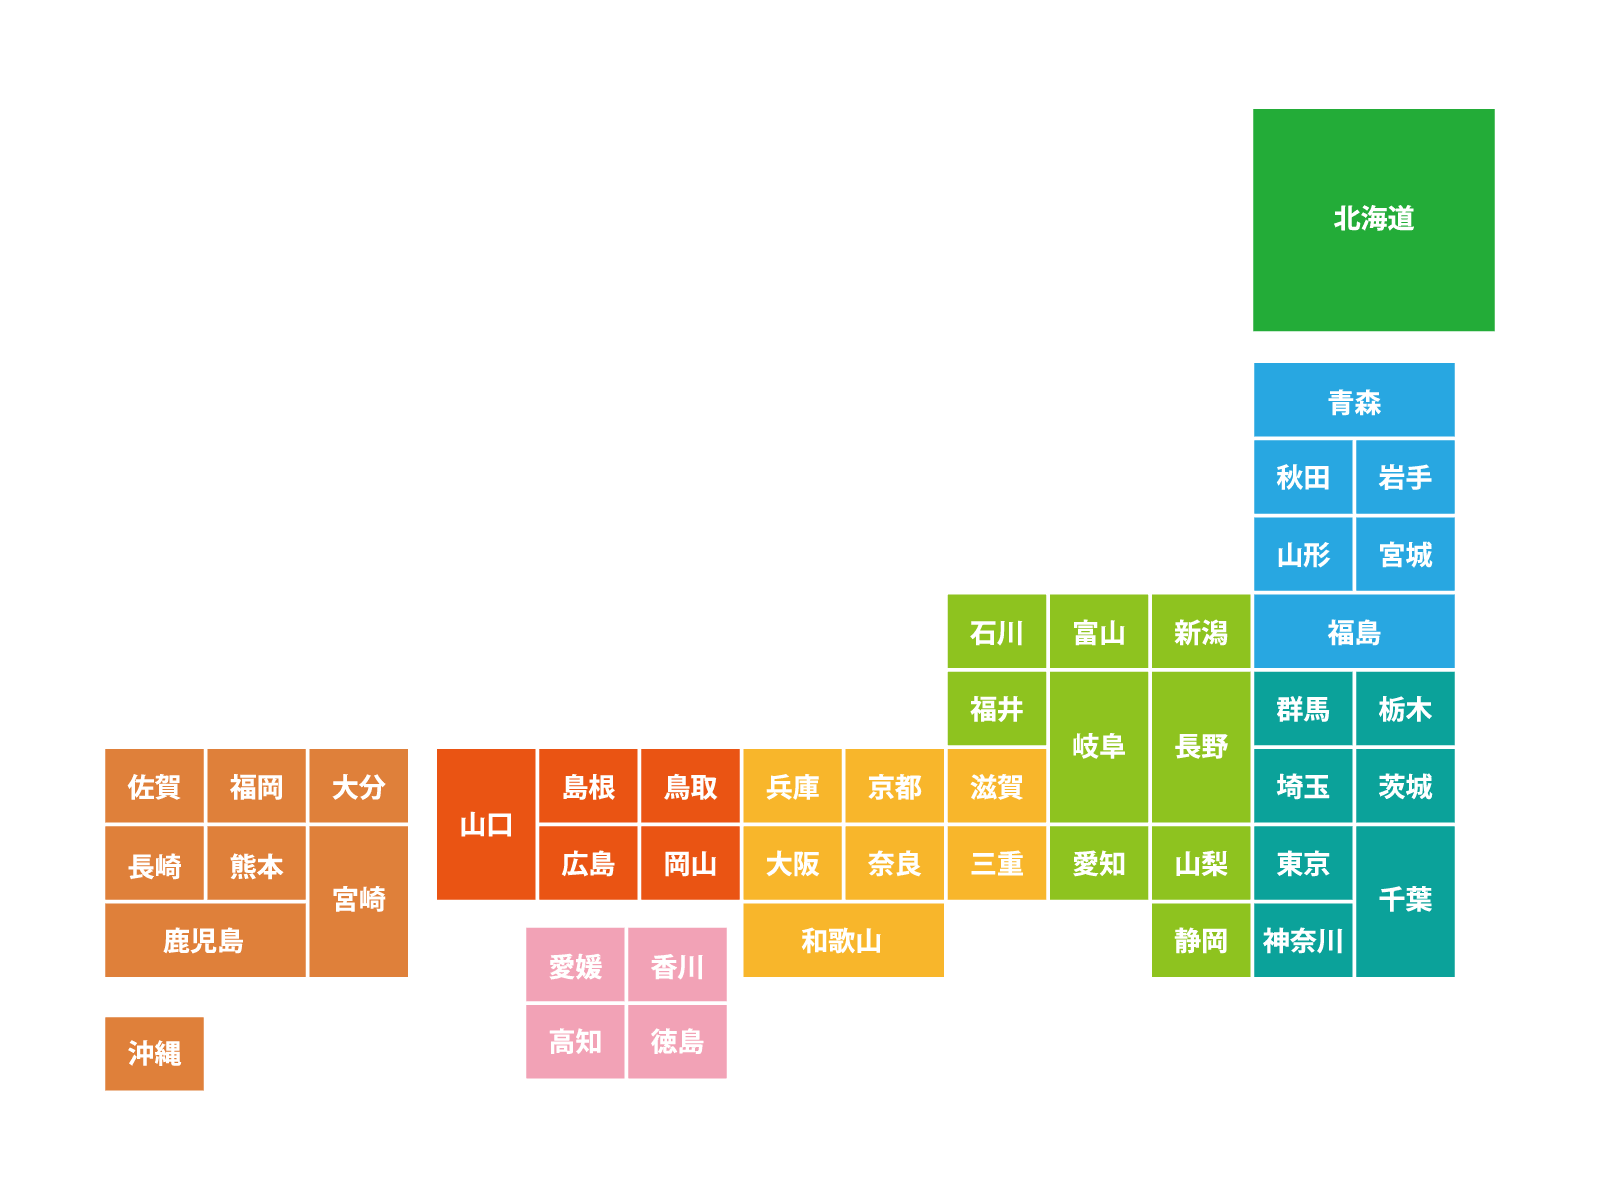The image size is (1600, 1200).
Task: Select the 愛知 tile
Action: click(1099, 862)
